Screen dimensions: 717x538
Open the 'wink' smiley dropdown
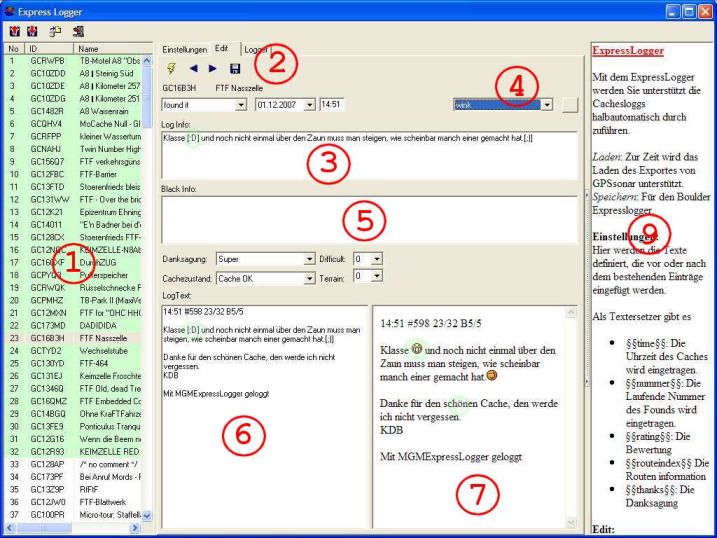pyautogui.click(x=547, y=105)
